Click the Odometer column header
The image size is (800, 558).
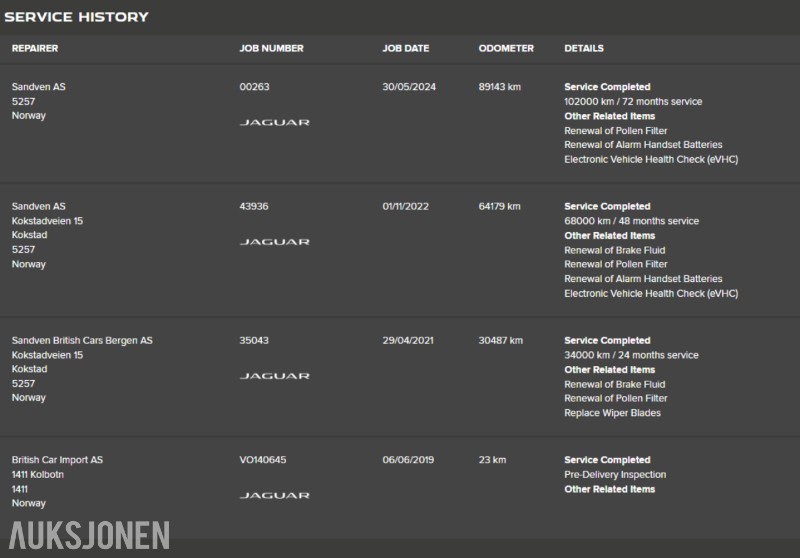(506, 48)
